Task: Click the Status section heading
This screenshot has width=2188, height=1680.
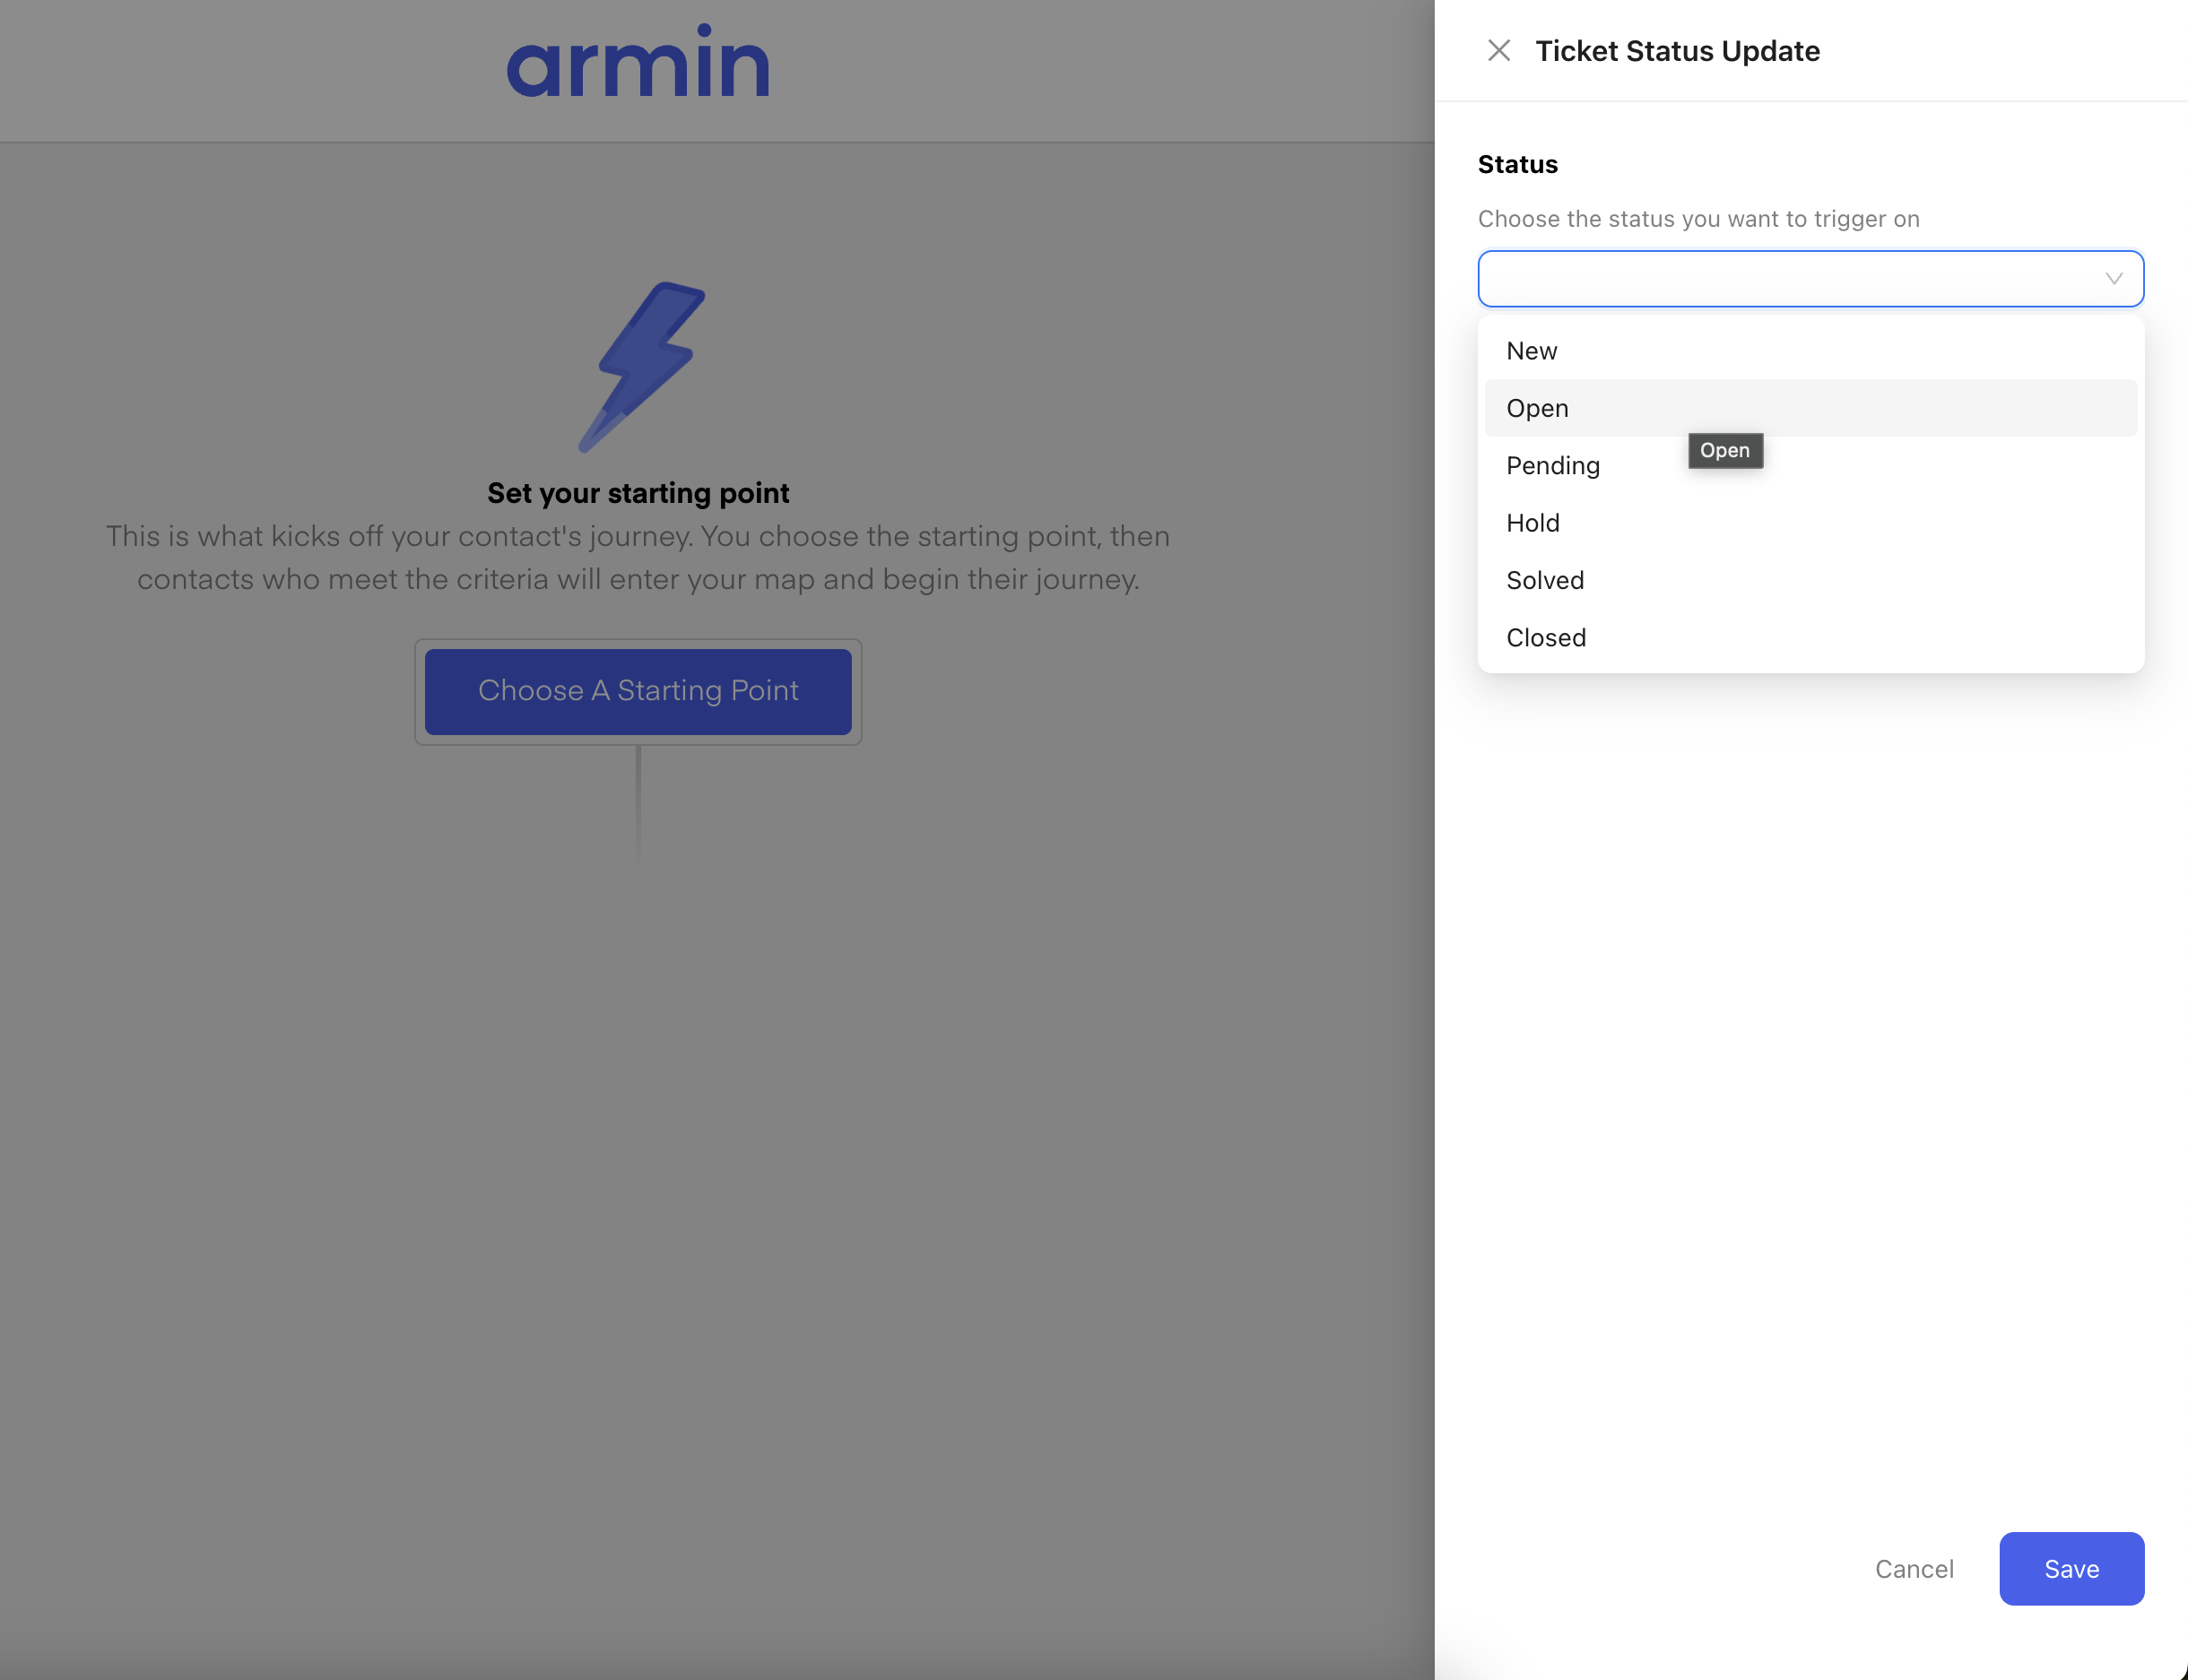Action: point(1517,164)
